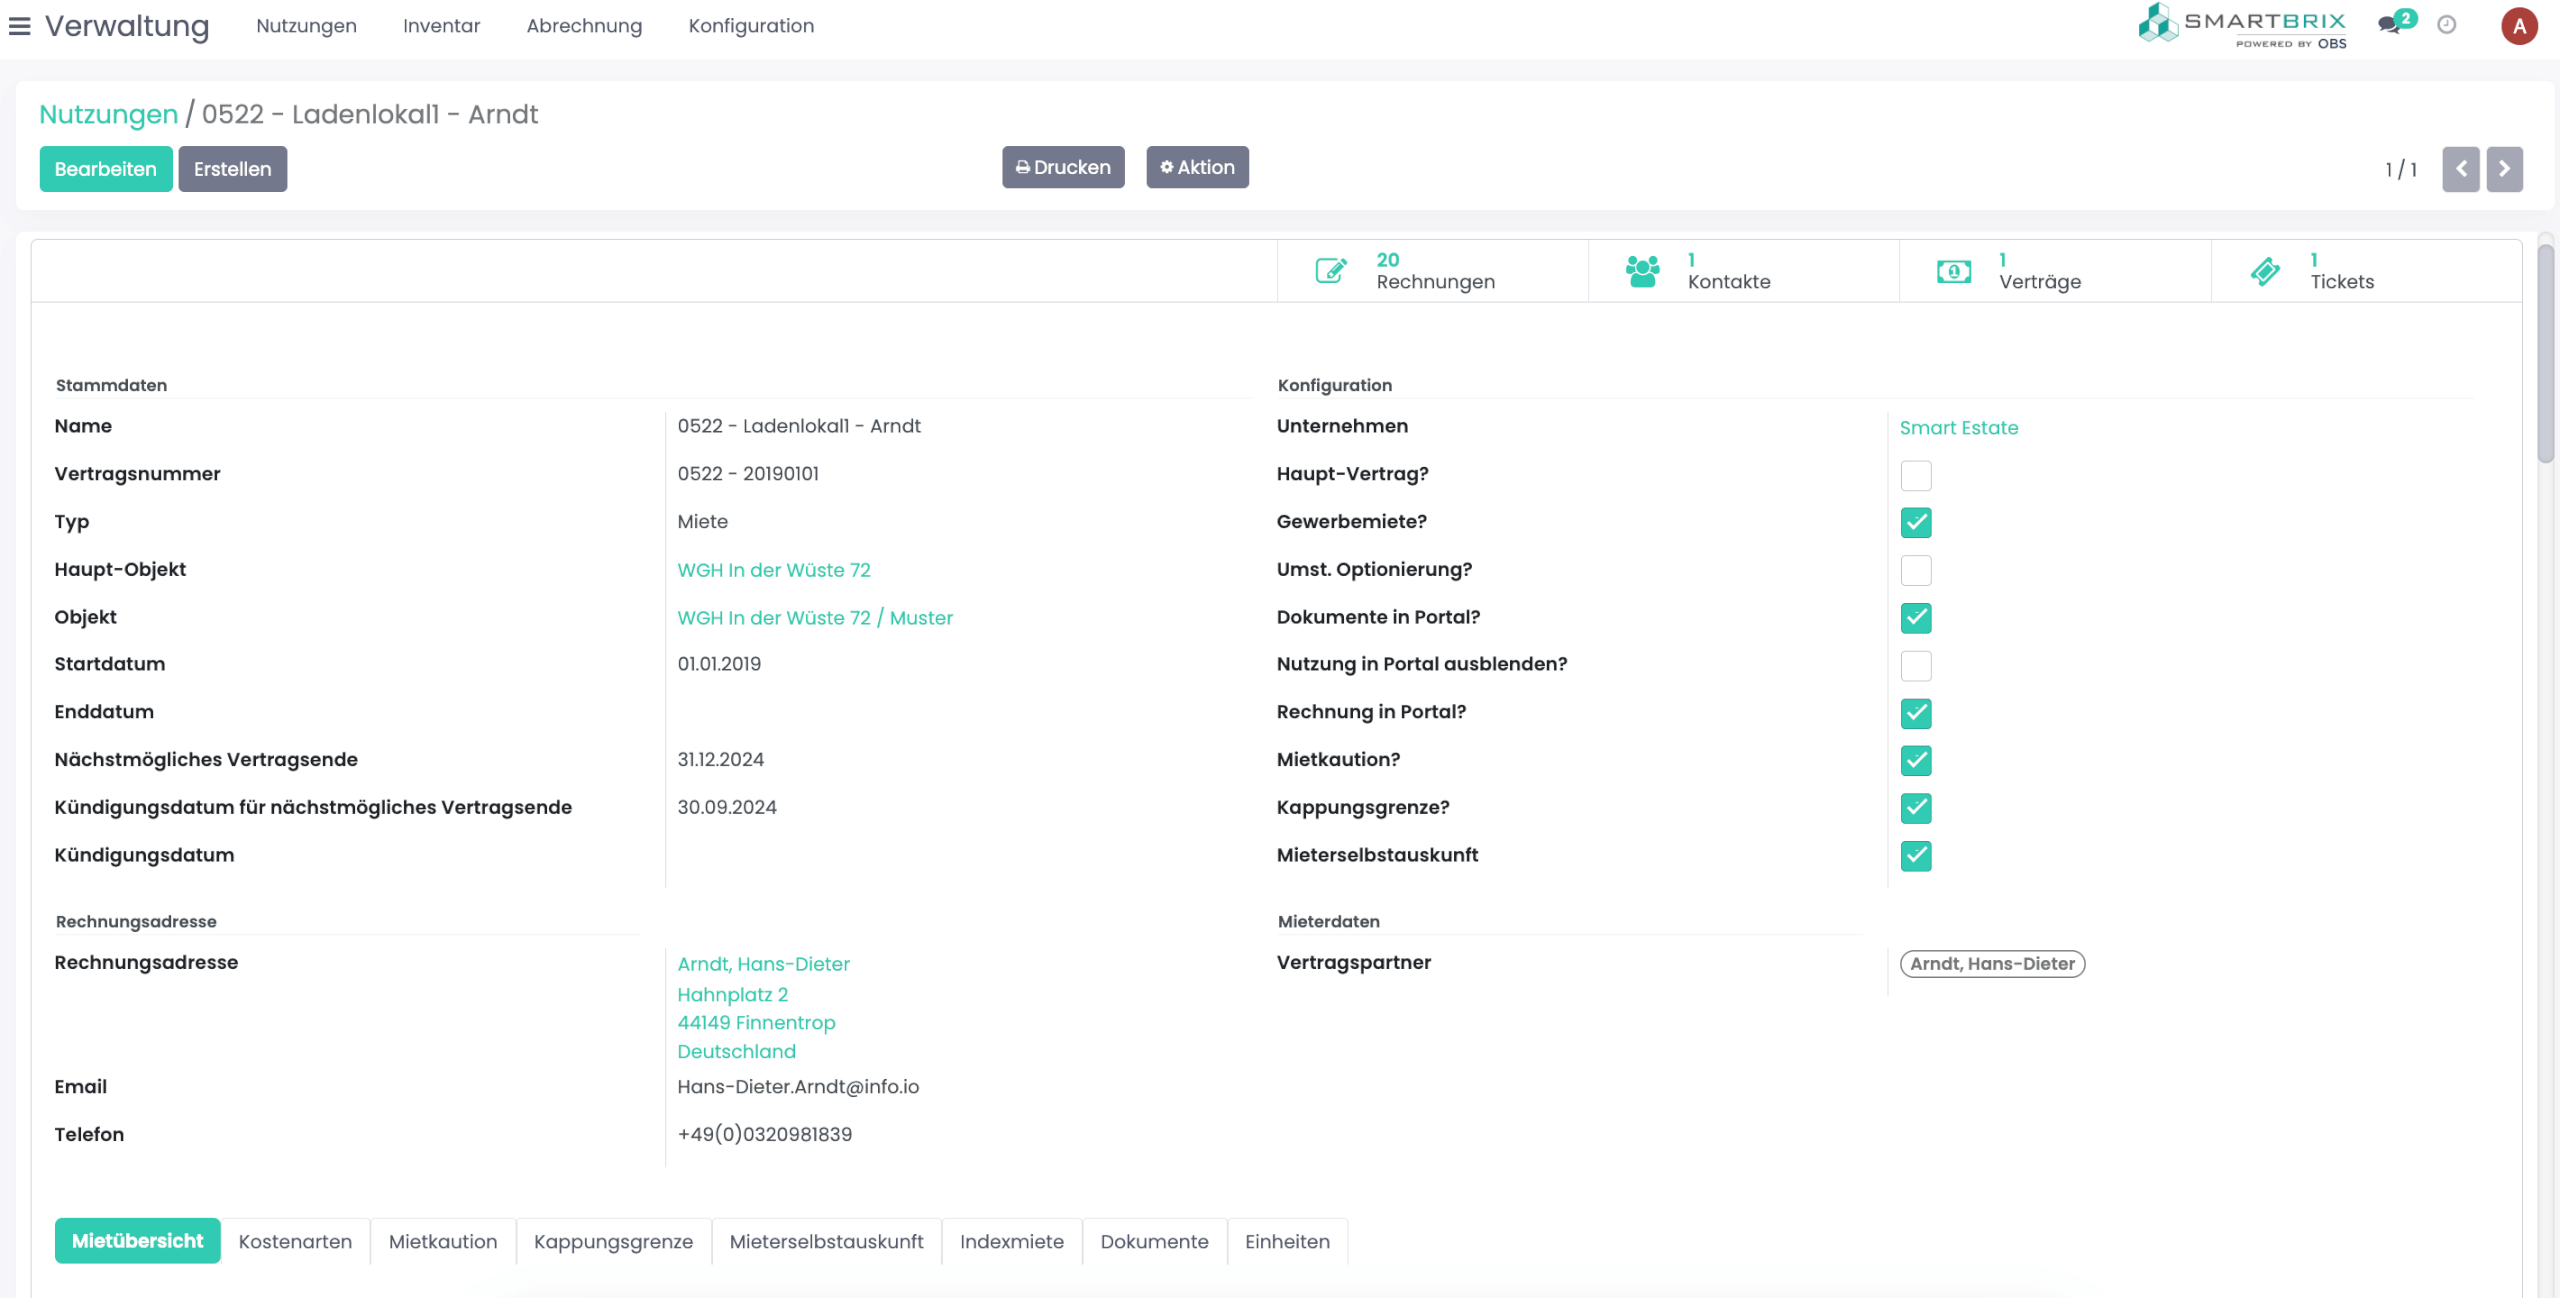The height and width of the screenshot is (1298, 2560).
Task: Toggle Gewerbemiete? checkbox
Action: [x=1916, y=522]
